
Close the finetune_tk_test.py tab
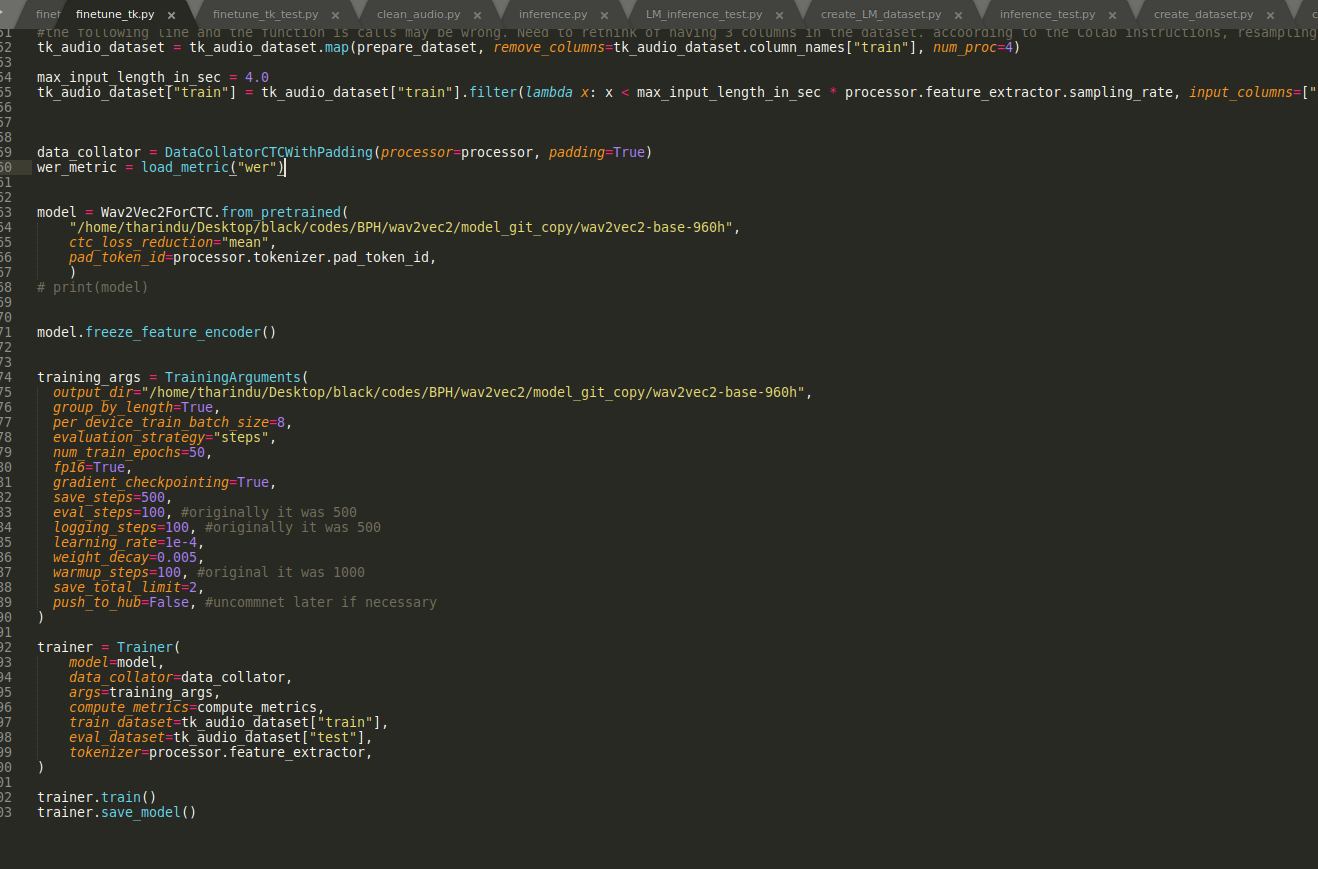(334, 15)
